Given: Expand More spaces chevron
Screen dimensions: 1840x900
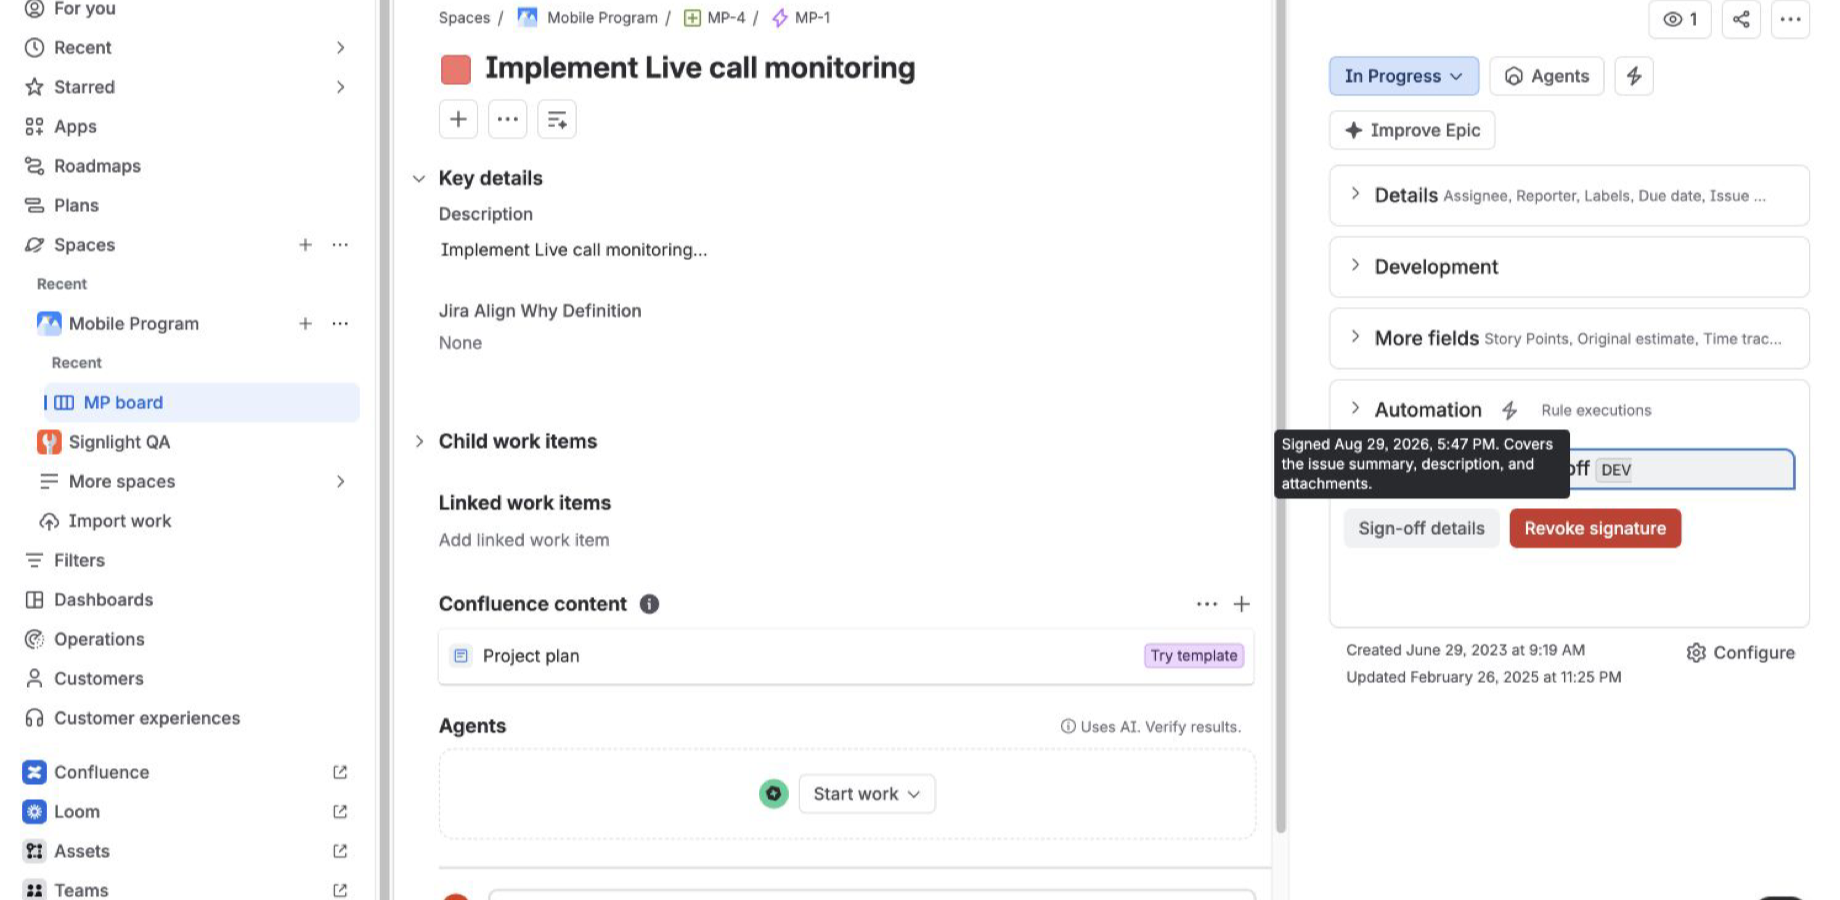Looking at the screenshot, I should point(340,482).
